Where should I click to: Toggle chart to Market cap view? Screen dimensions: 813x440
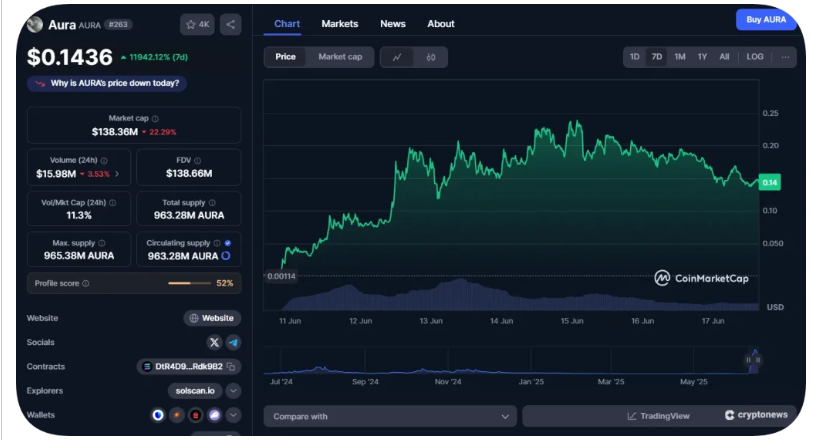coord(340,57)
